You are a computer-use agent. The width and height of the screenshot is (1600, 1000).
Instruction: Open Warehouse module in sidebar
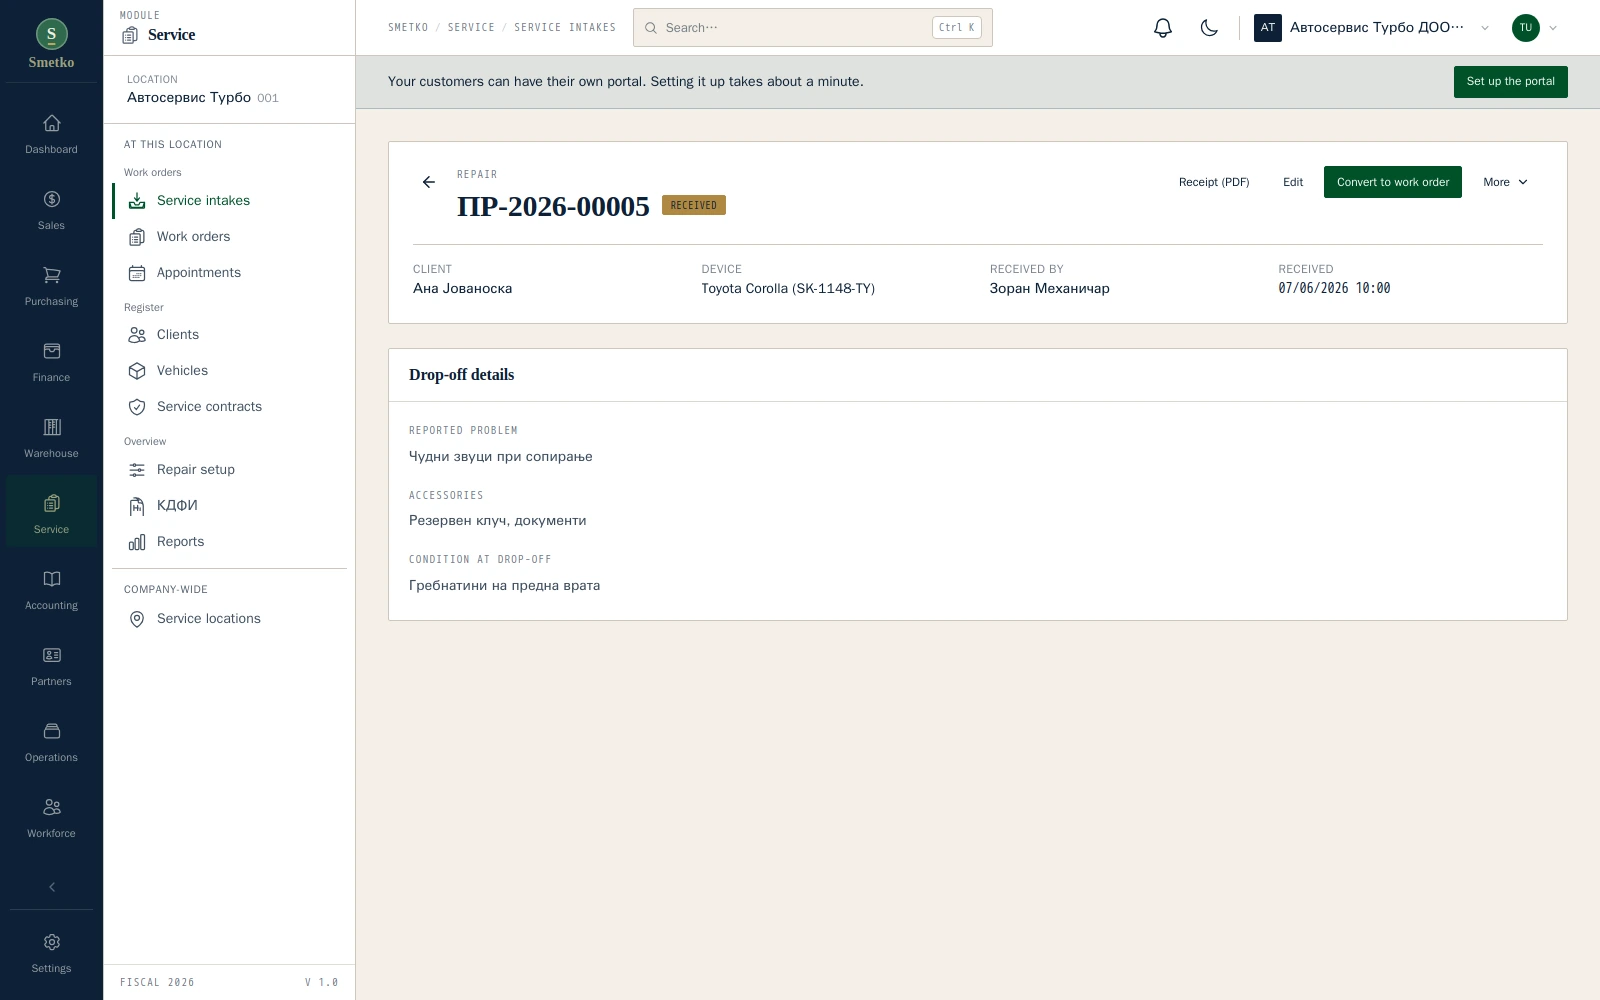(x=51, y=438)
